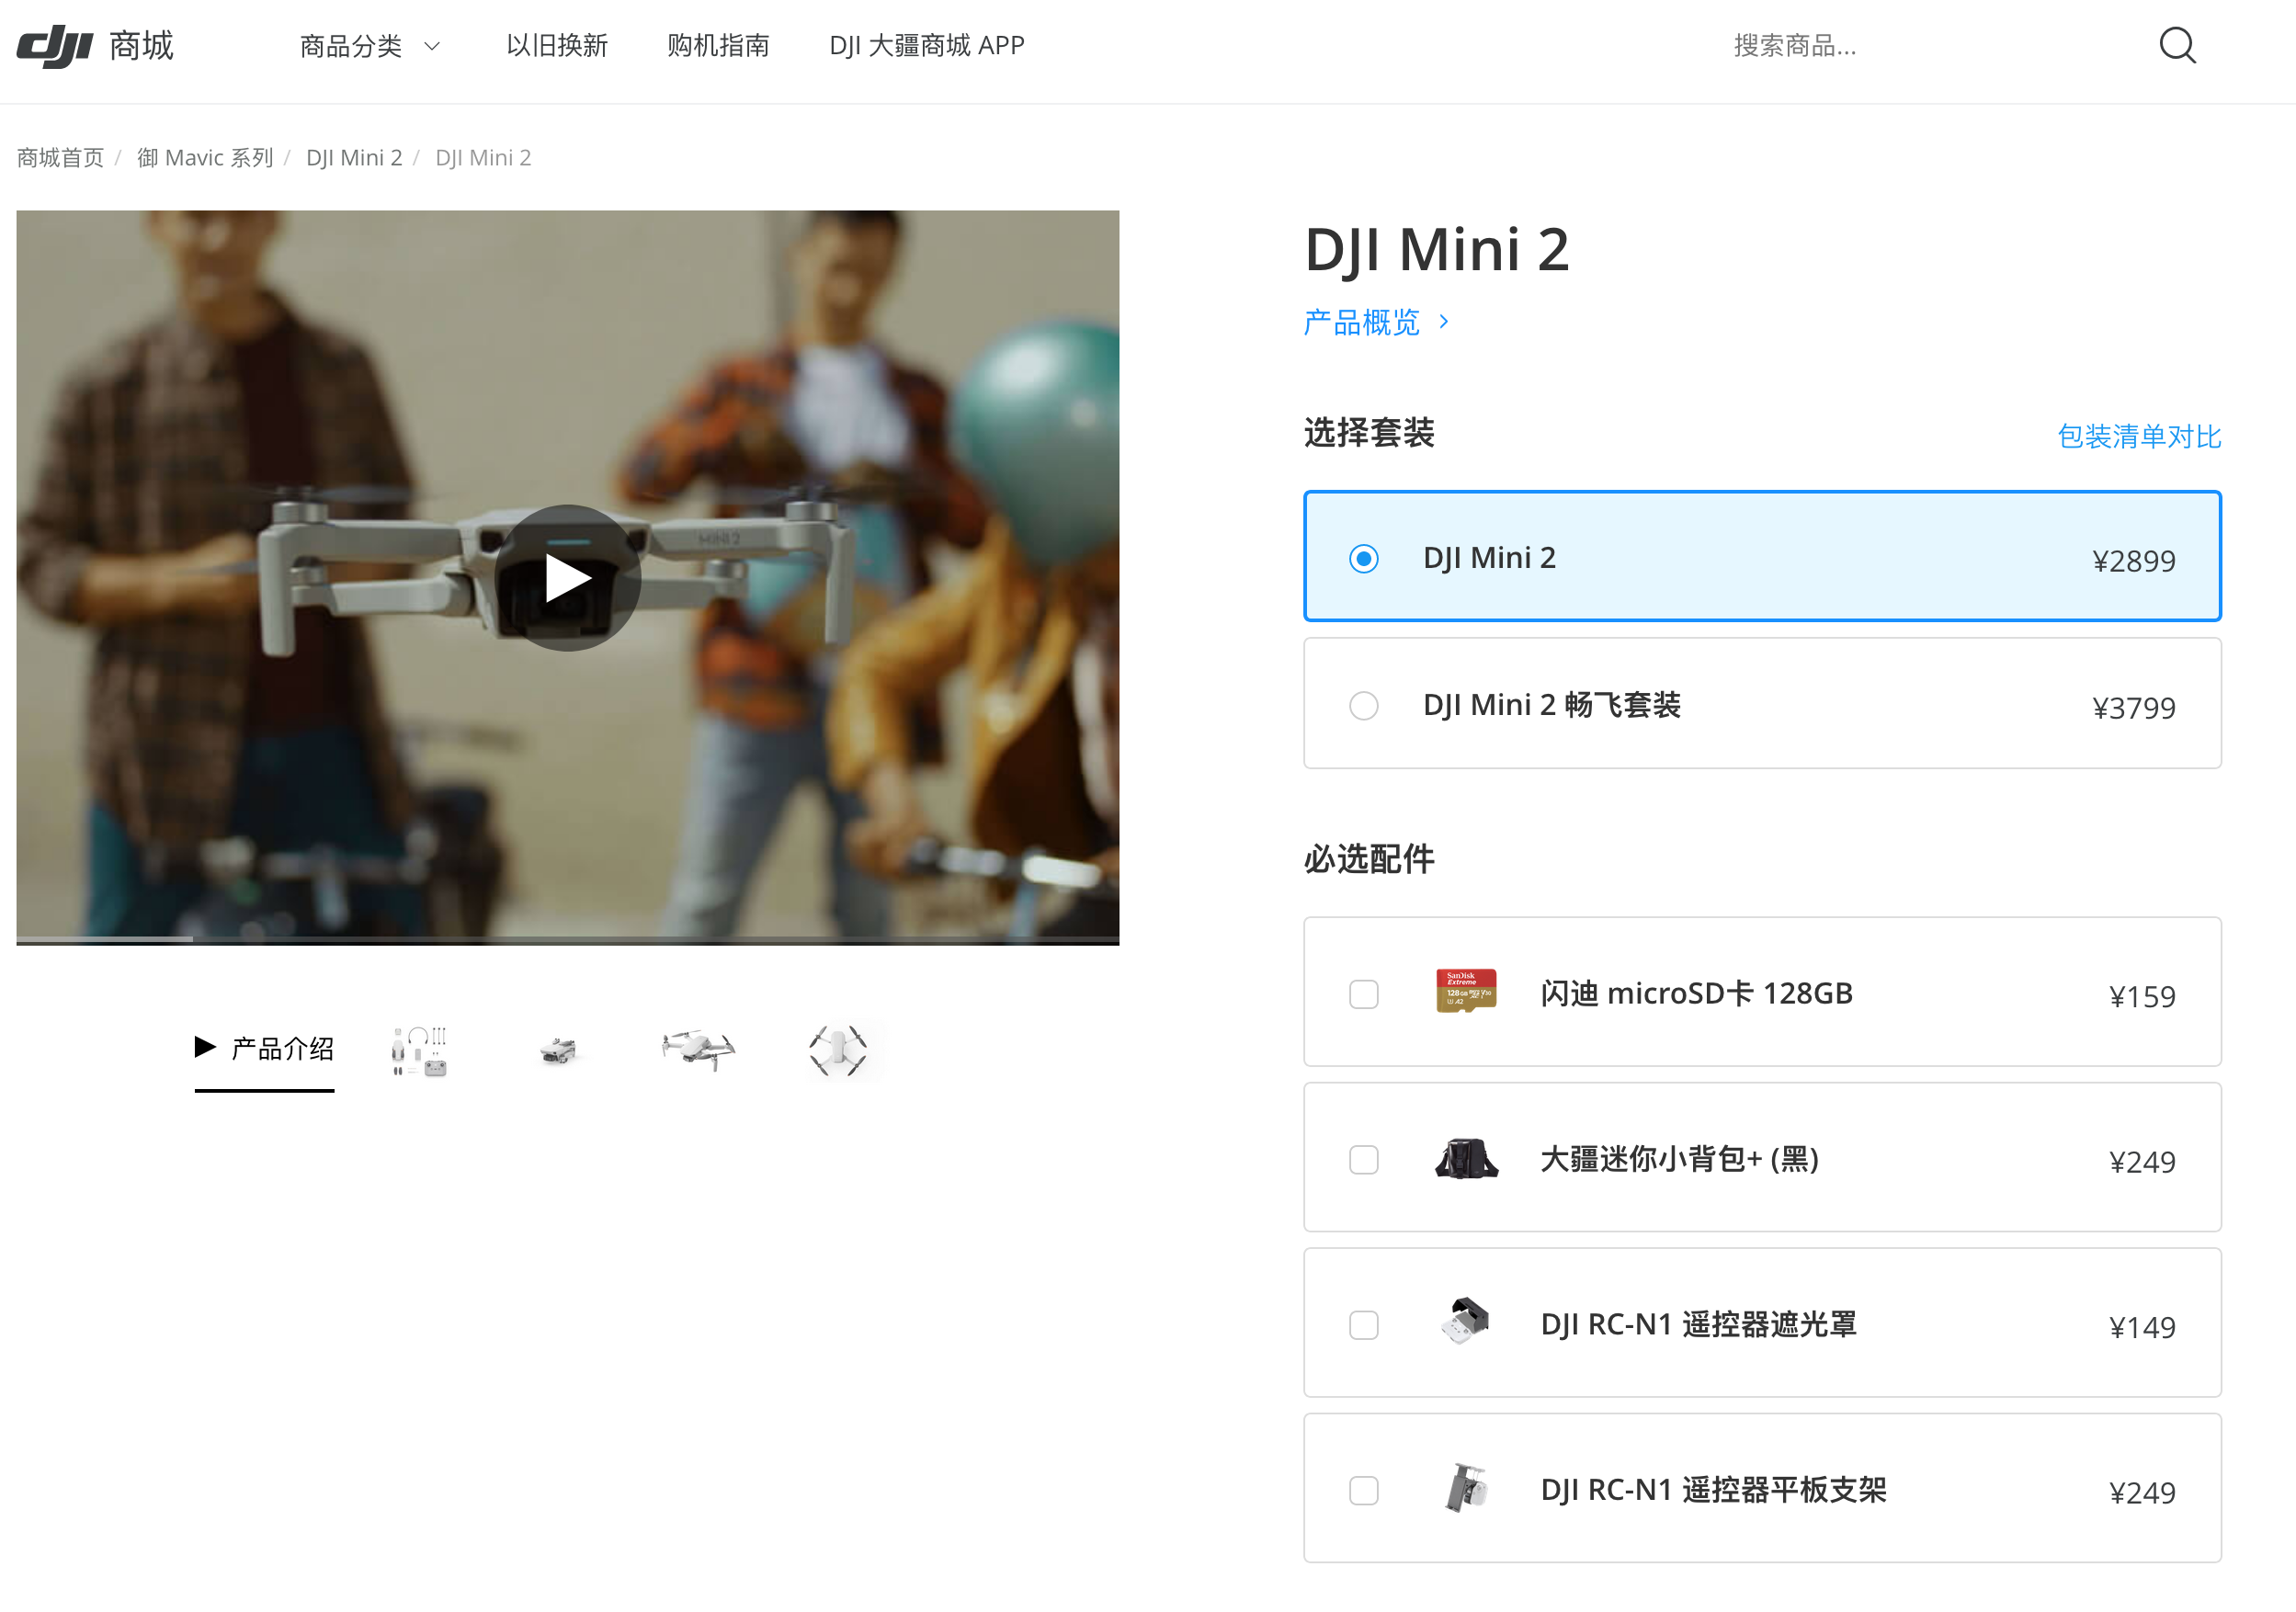This screenshot has height=1612, width=2296.
Task: Open the DJI mini bag image
Action: click(1466, 1158)
